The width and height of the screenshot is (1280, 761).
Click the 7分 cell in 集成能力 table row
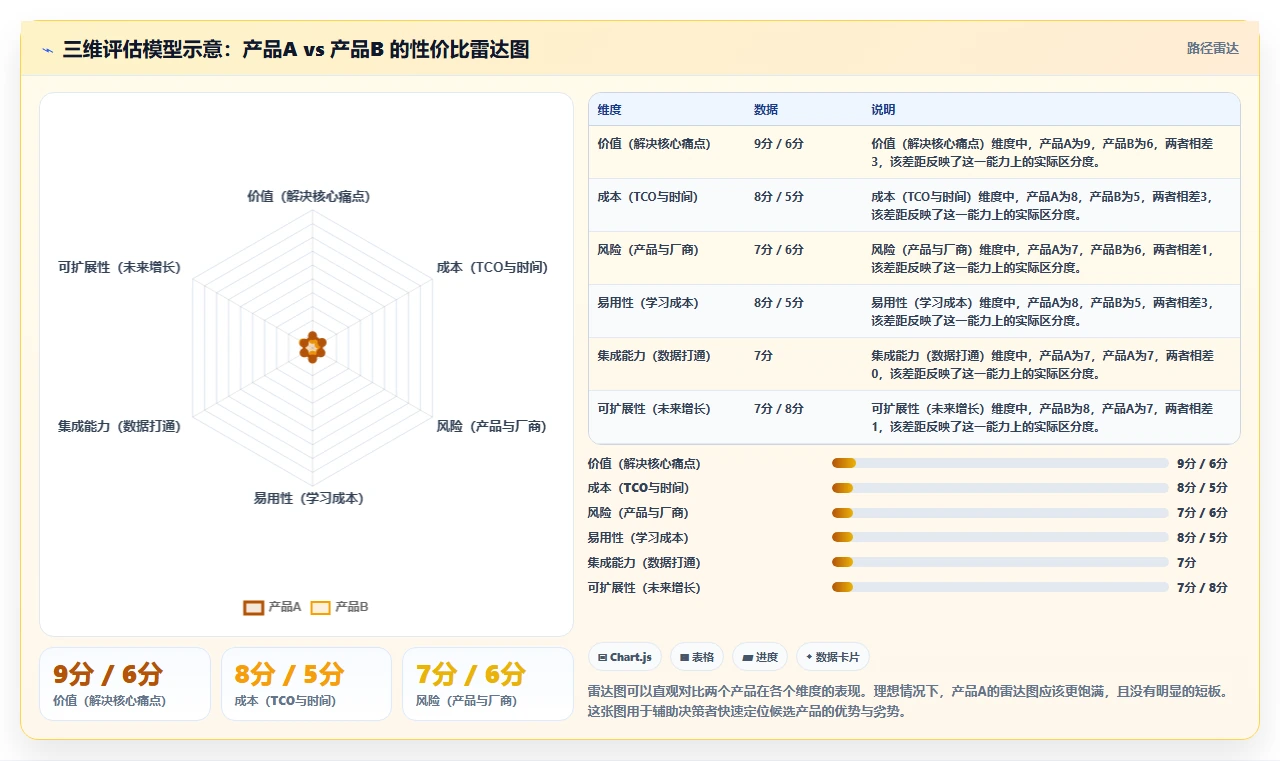(x=763, y=356)
